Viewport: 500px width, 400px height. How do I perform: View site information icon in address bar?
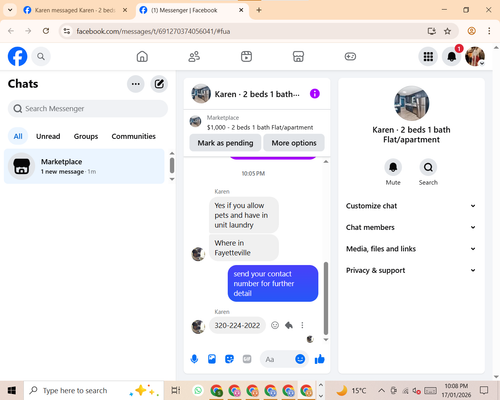[x=67, y=31]
